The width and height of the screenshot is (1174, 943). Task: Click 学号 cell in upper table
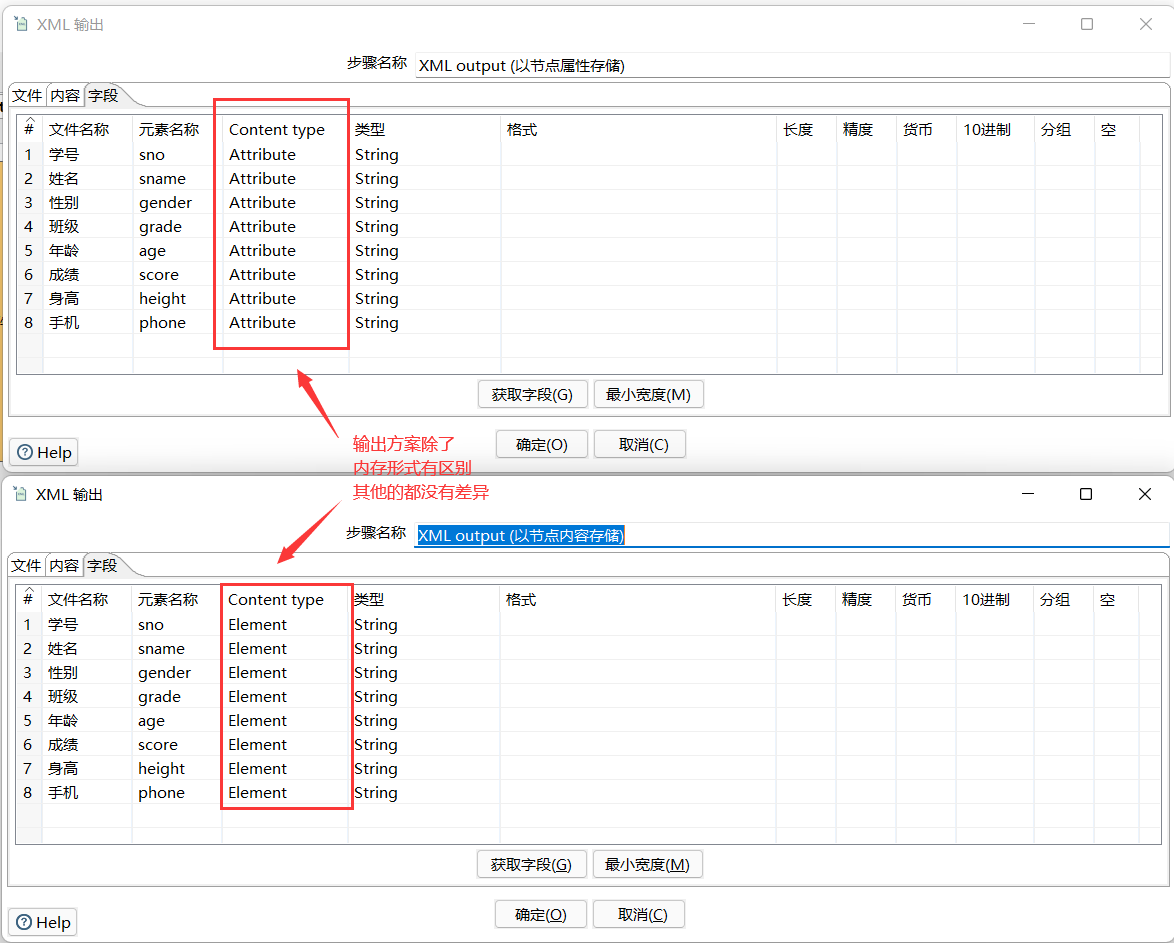[x=88, y=154]
